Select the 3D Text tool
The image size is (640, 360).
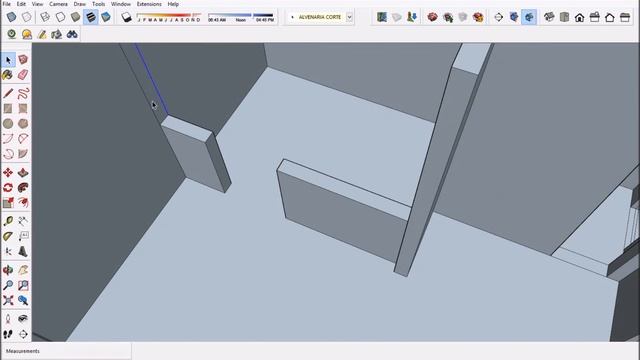tap(23, 252)
